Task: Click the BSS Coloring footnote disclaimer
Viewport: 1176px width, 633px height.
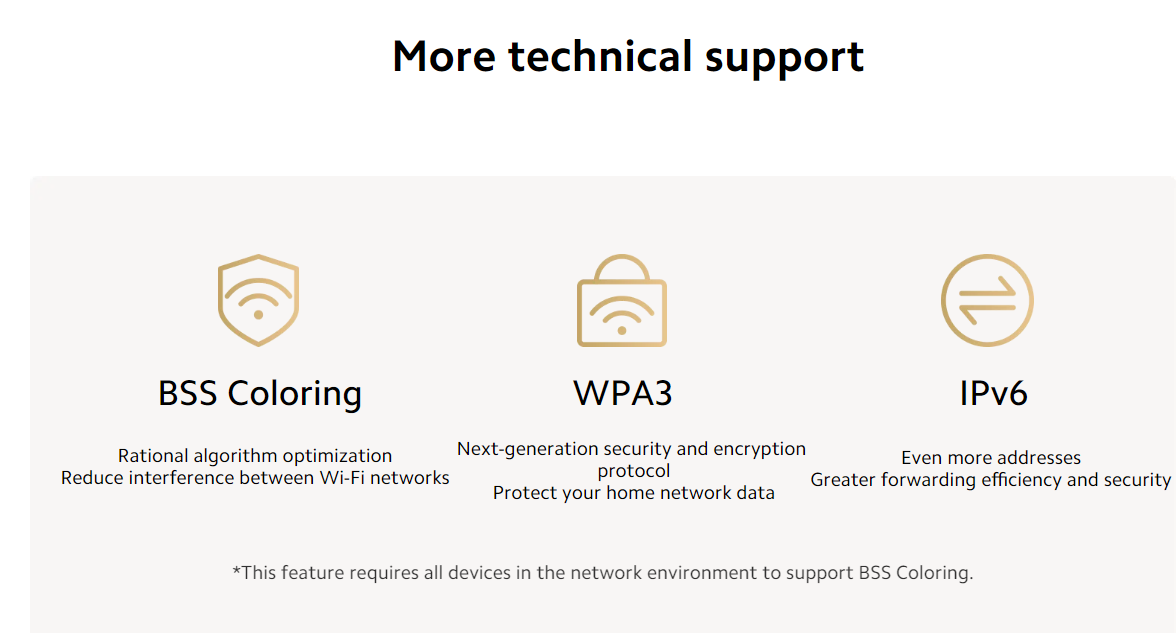Action: (x=602, y=573)
